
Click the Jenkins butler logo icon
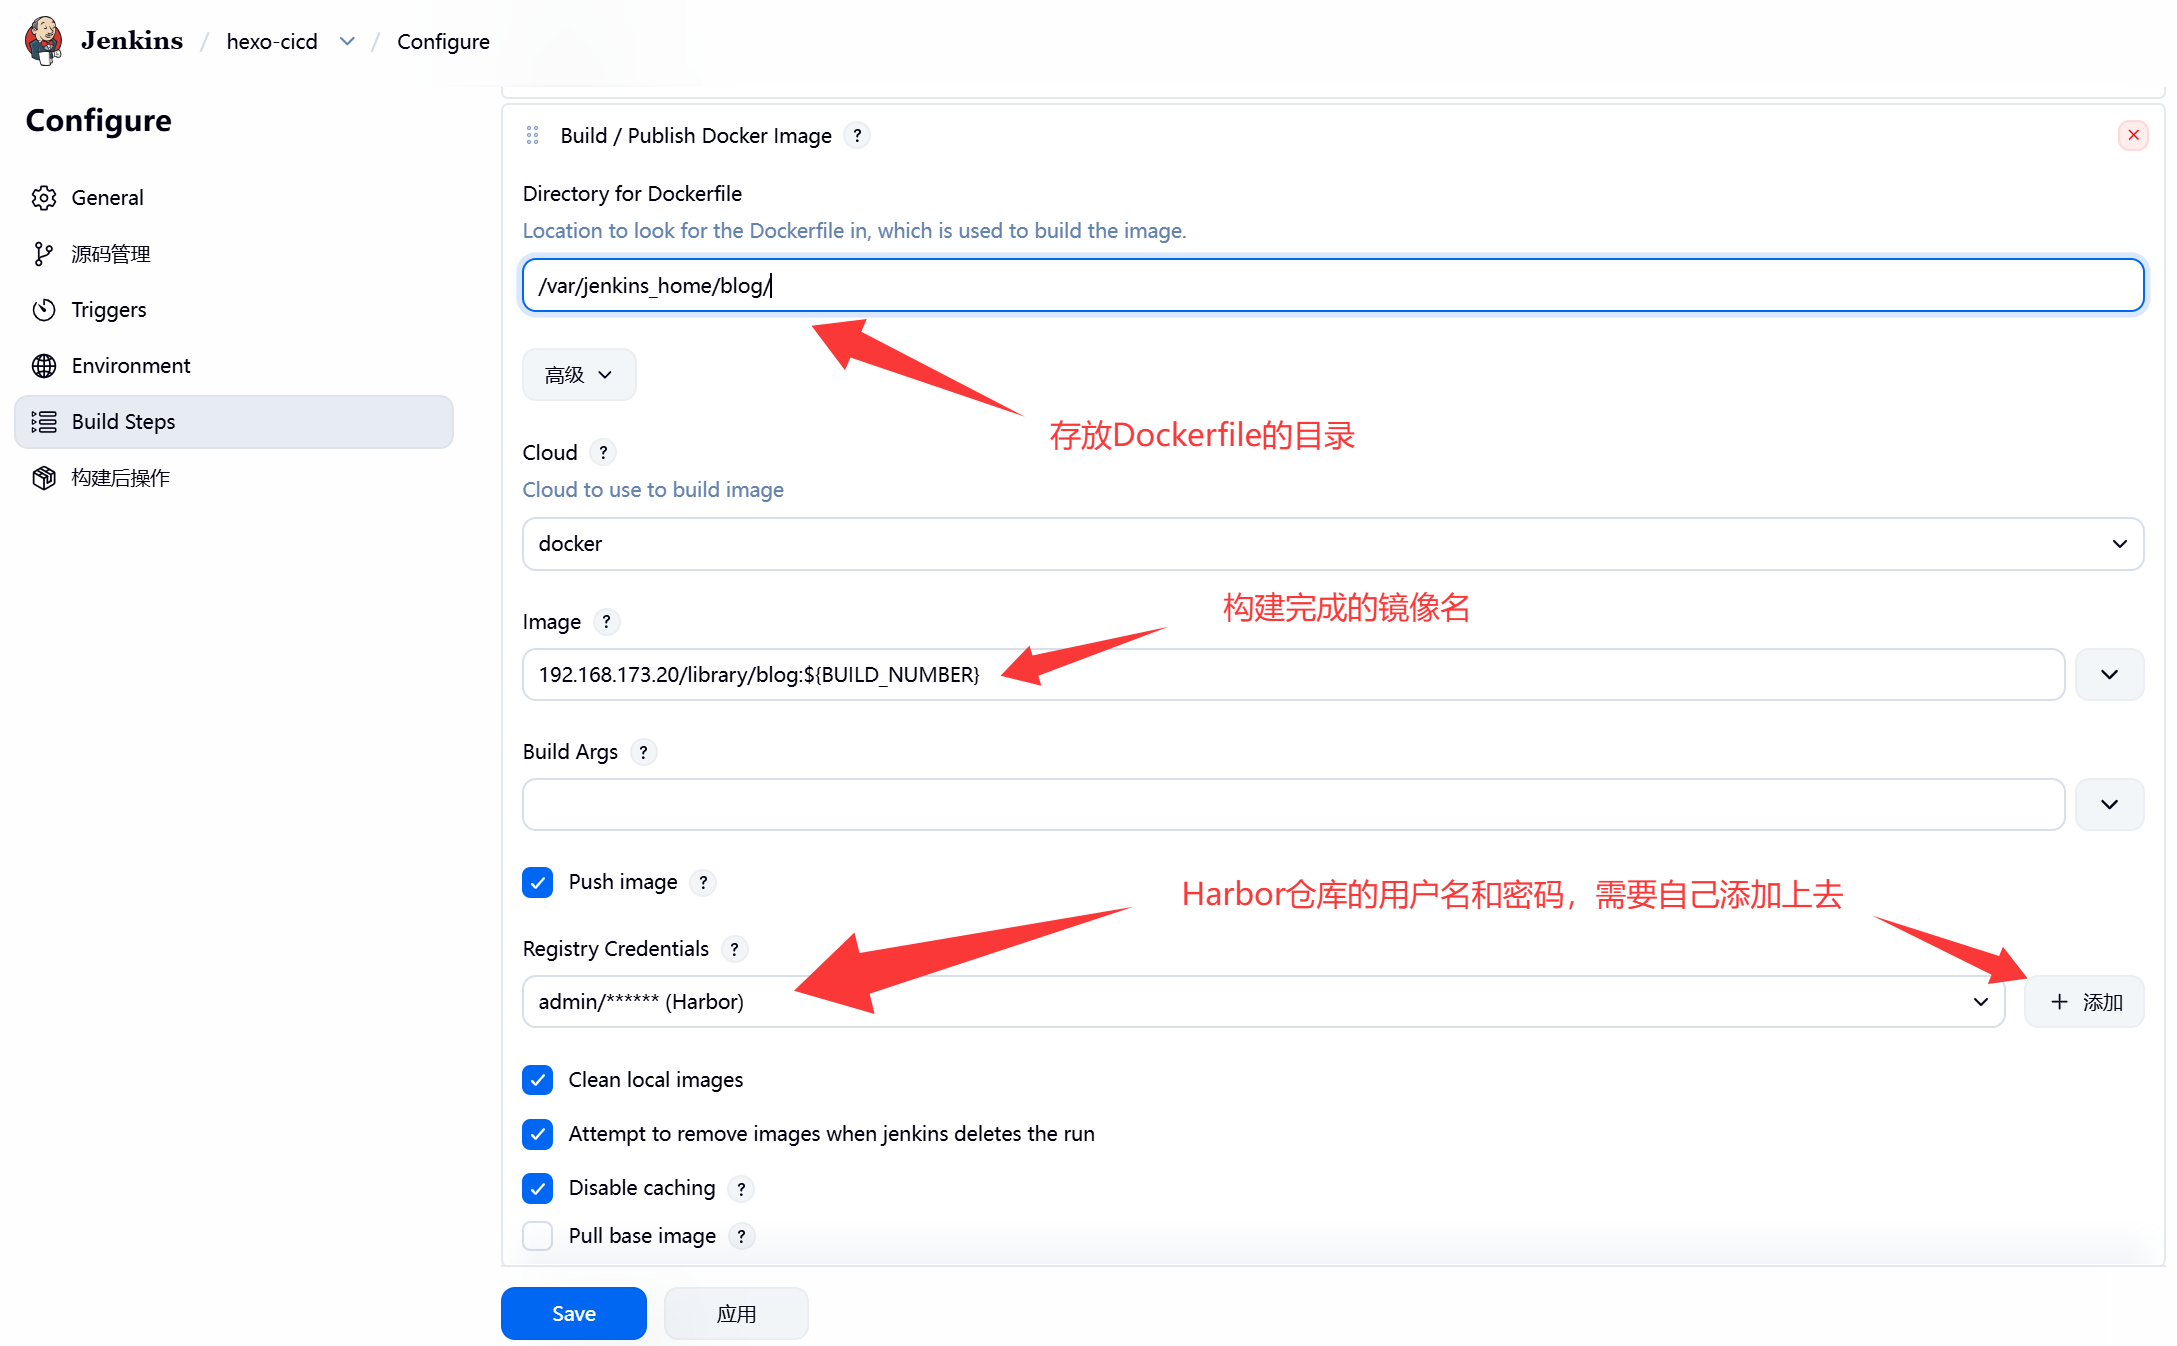coord(44,41)
